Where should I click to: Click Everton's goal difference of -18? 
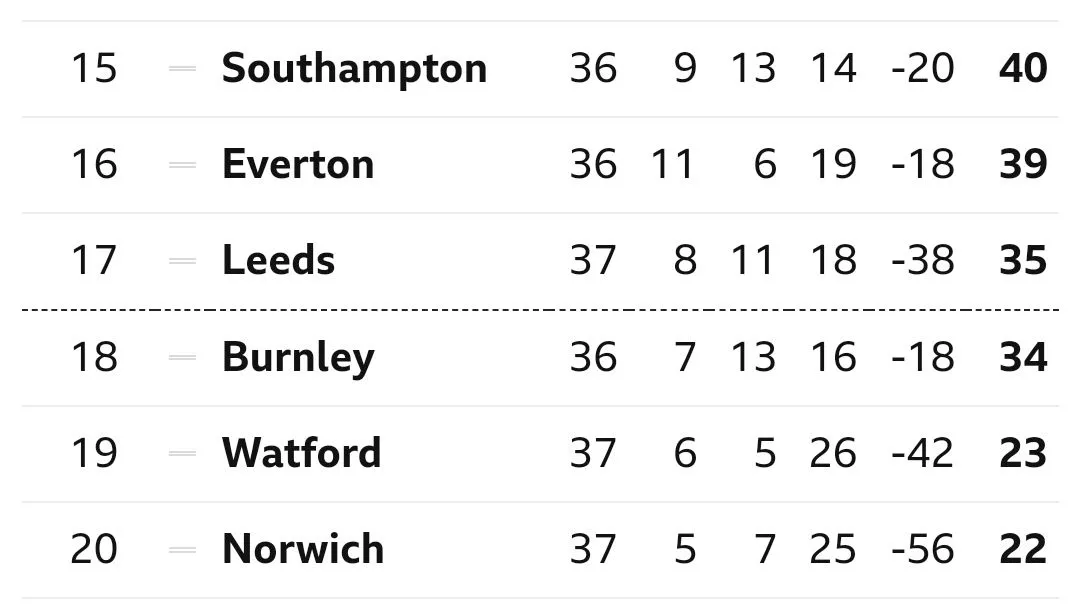[923, 165]
